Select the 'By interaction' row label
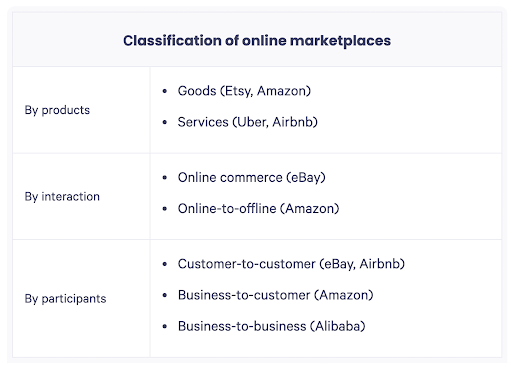Screen dimensions: 512x367 (62, 197)
